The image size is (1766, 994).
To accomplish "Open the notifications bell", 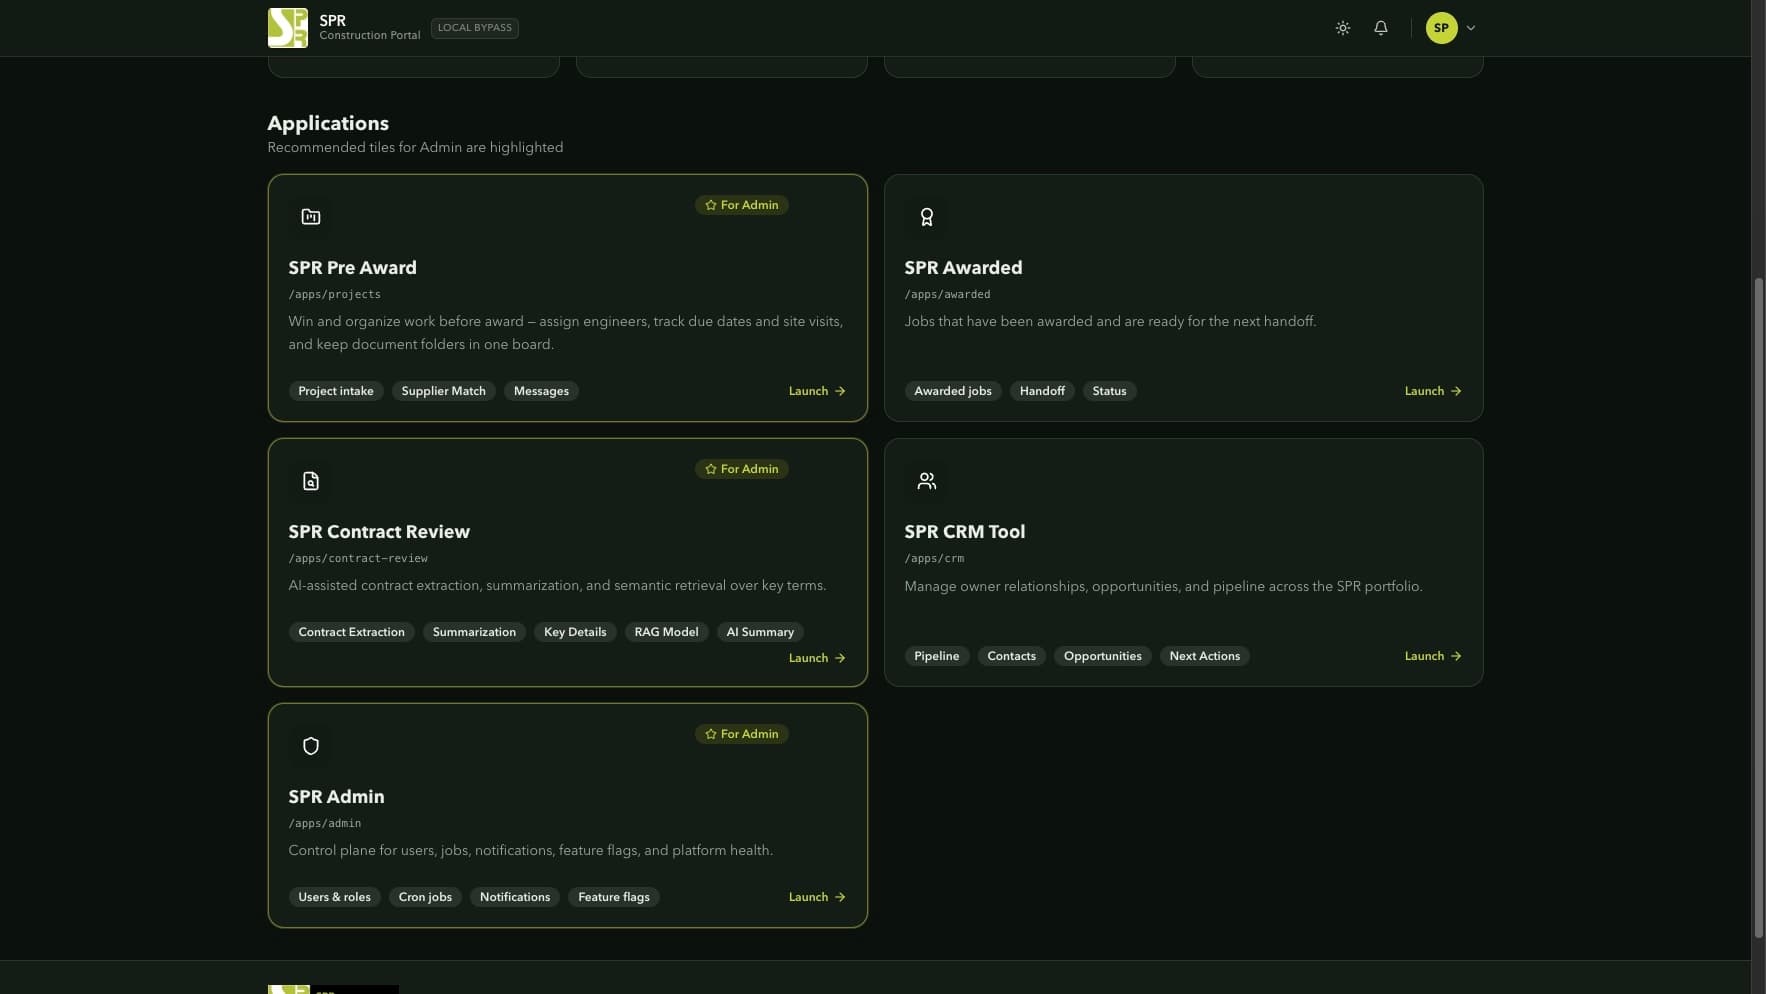I will (1381, 28).
